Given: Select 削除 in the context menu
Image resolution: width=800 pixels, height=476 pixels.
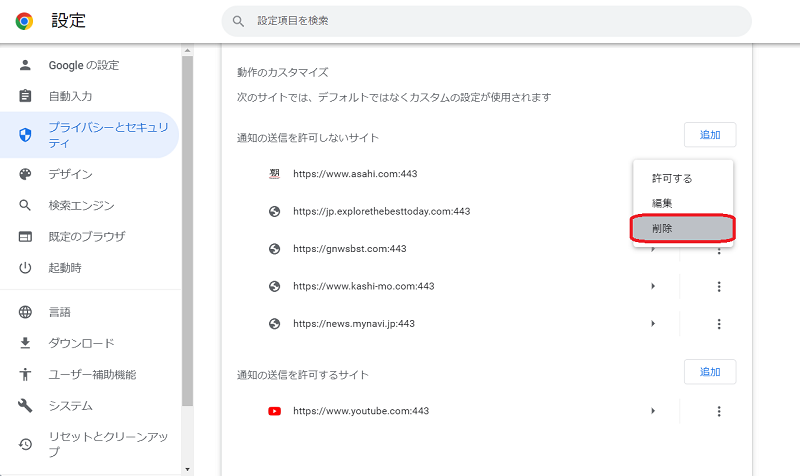Looking at the screenshot, I should tap(682, 228).
